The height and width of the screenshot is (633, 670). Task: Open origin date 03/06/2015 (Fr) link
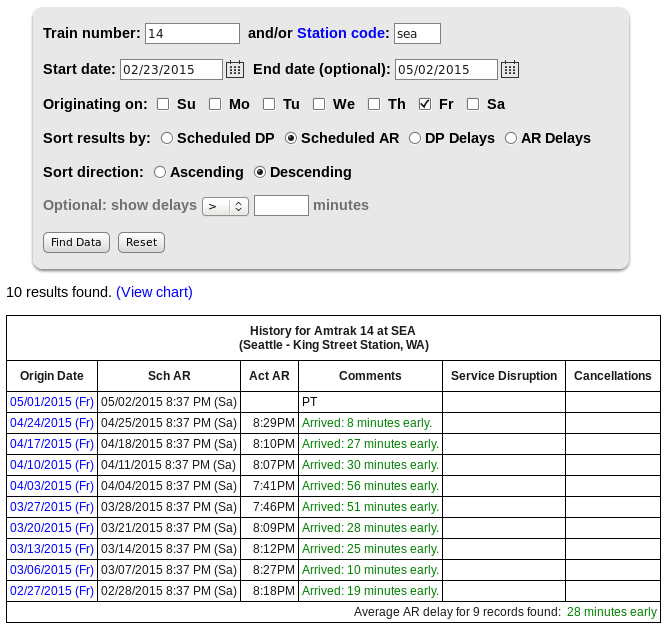click(52, 569)
